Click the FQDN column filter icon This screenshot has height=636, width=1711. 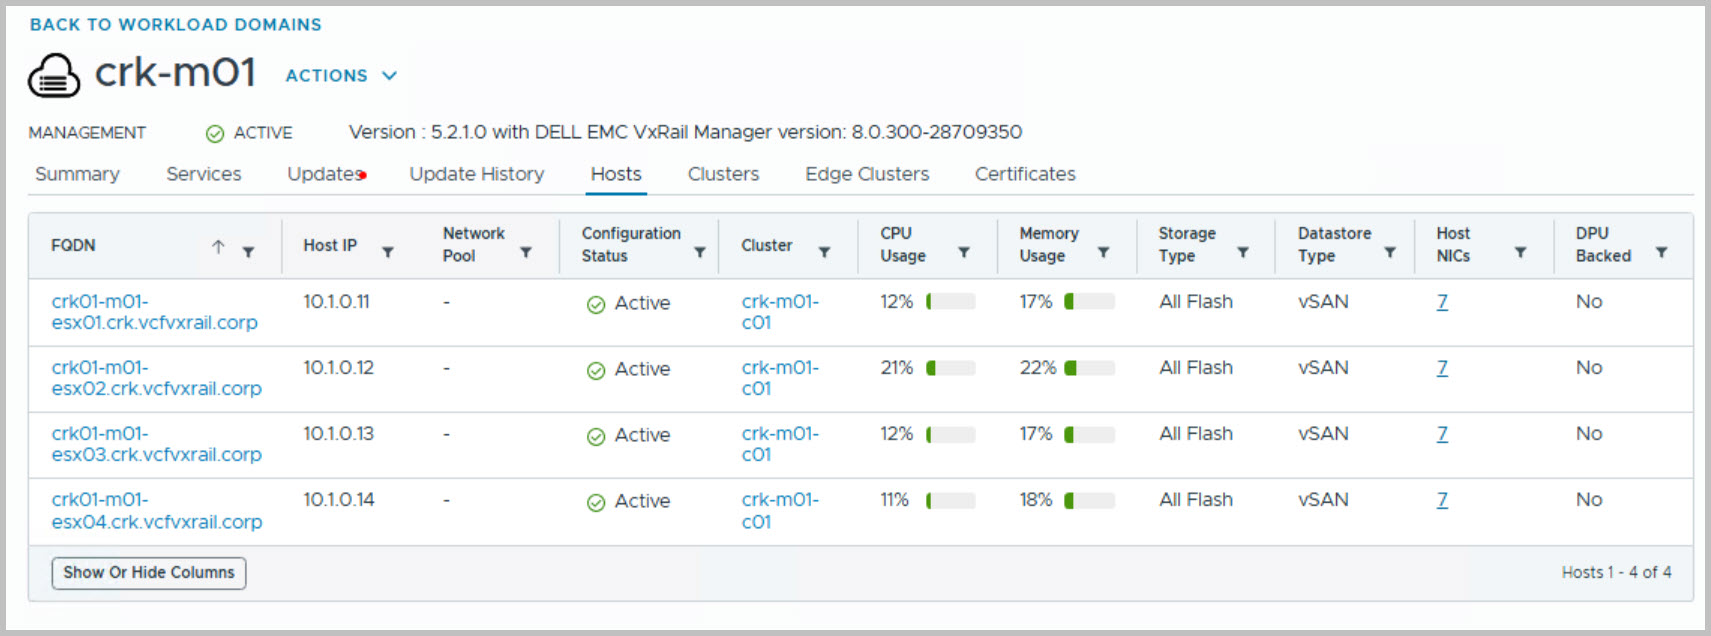coord(248,252)
